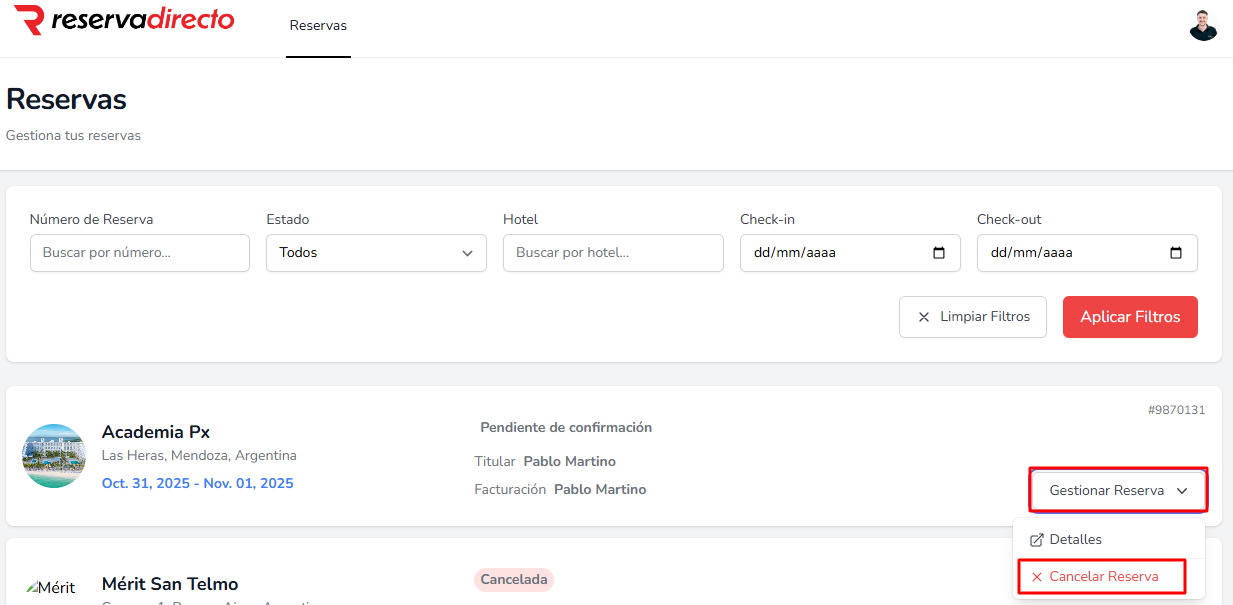The height and width of the screenshot is (605, 1233).
Task: Click the Academia Px hotel thumbnail
Action: tap(54, 456)
